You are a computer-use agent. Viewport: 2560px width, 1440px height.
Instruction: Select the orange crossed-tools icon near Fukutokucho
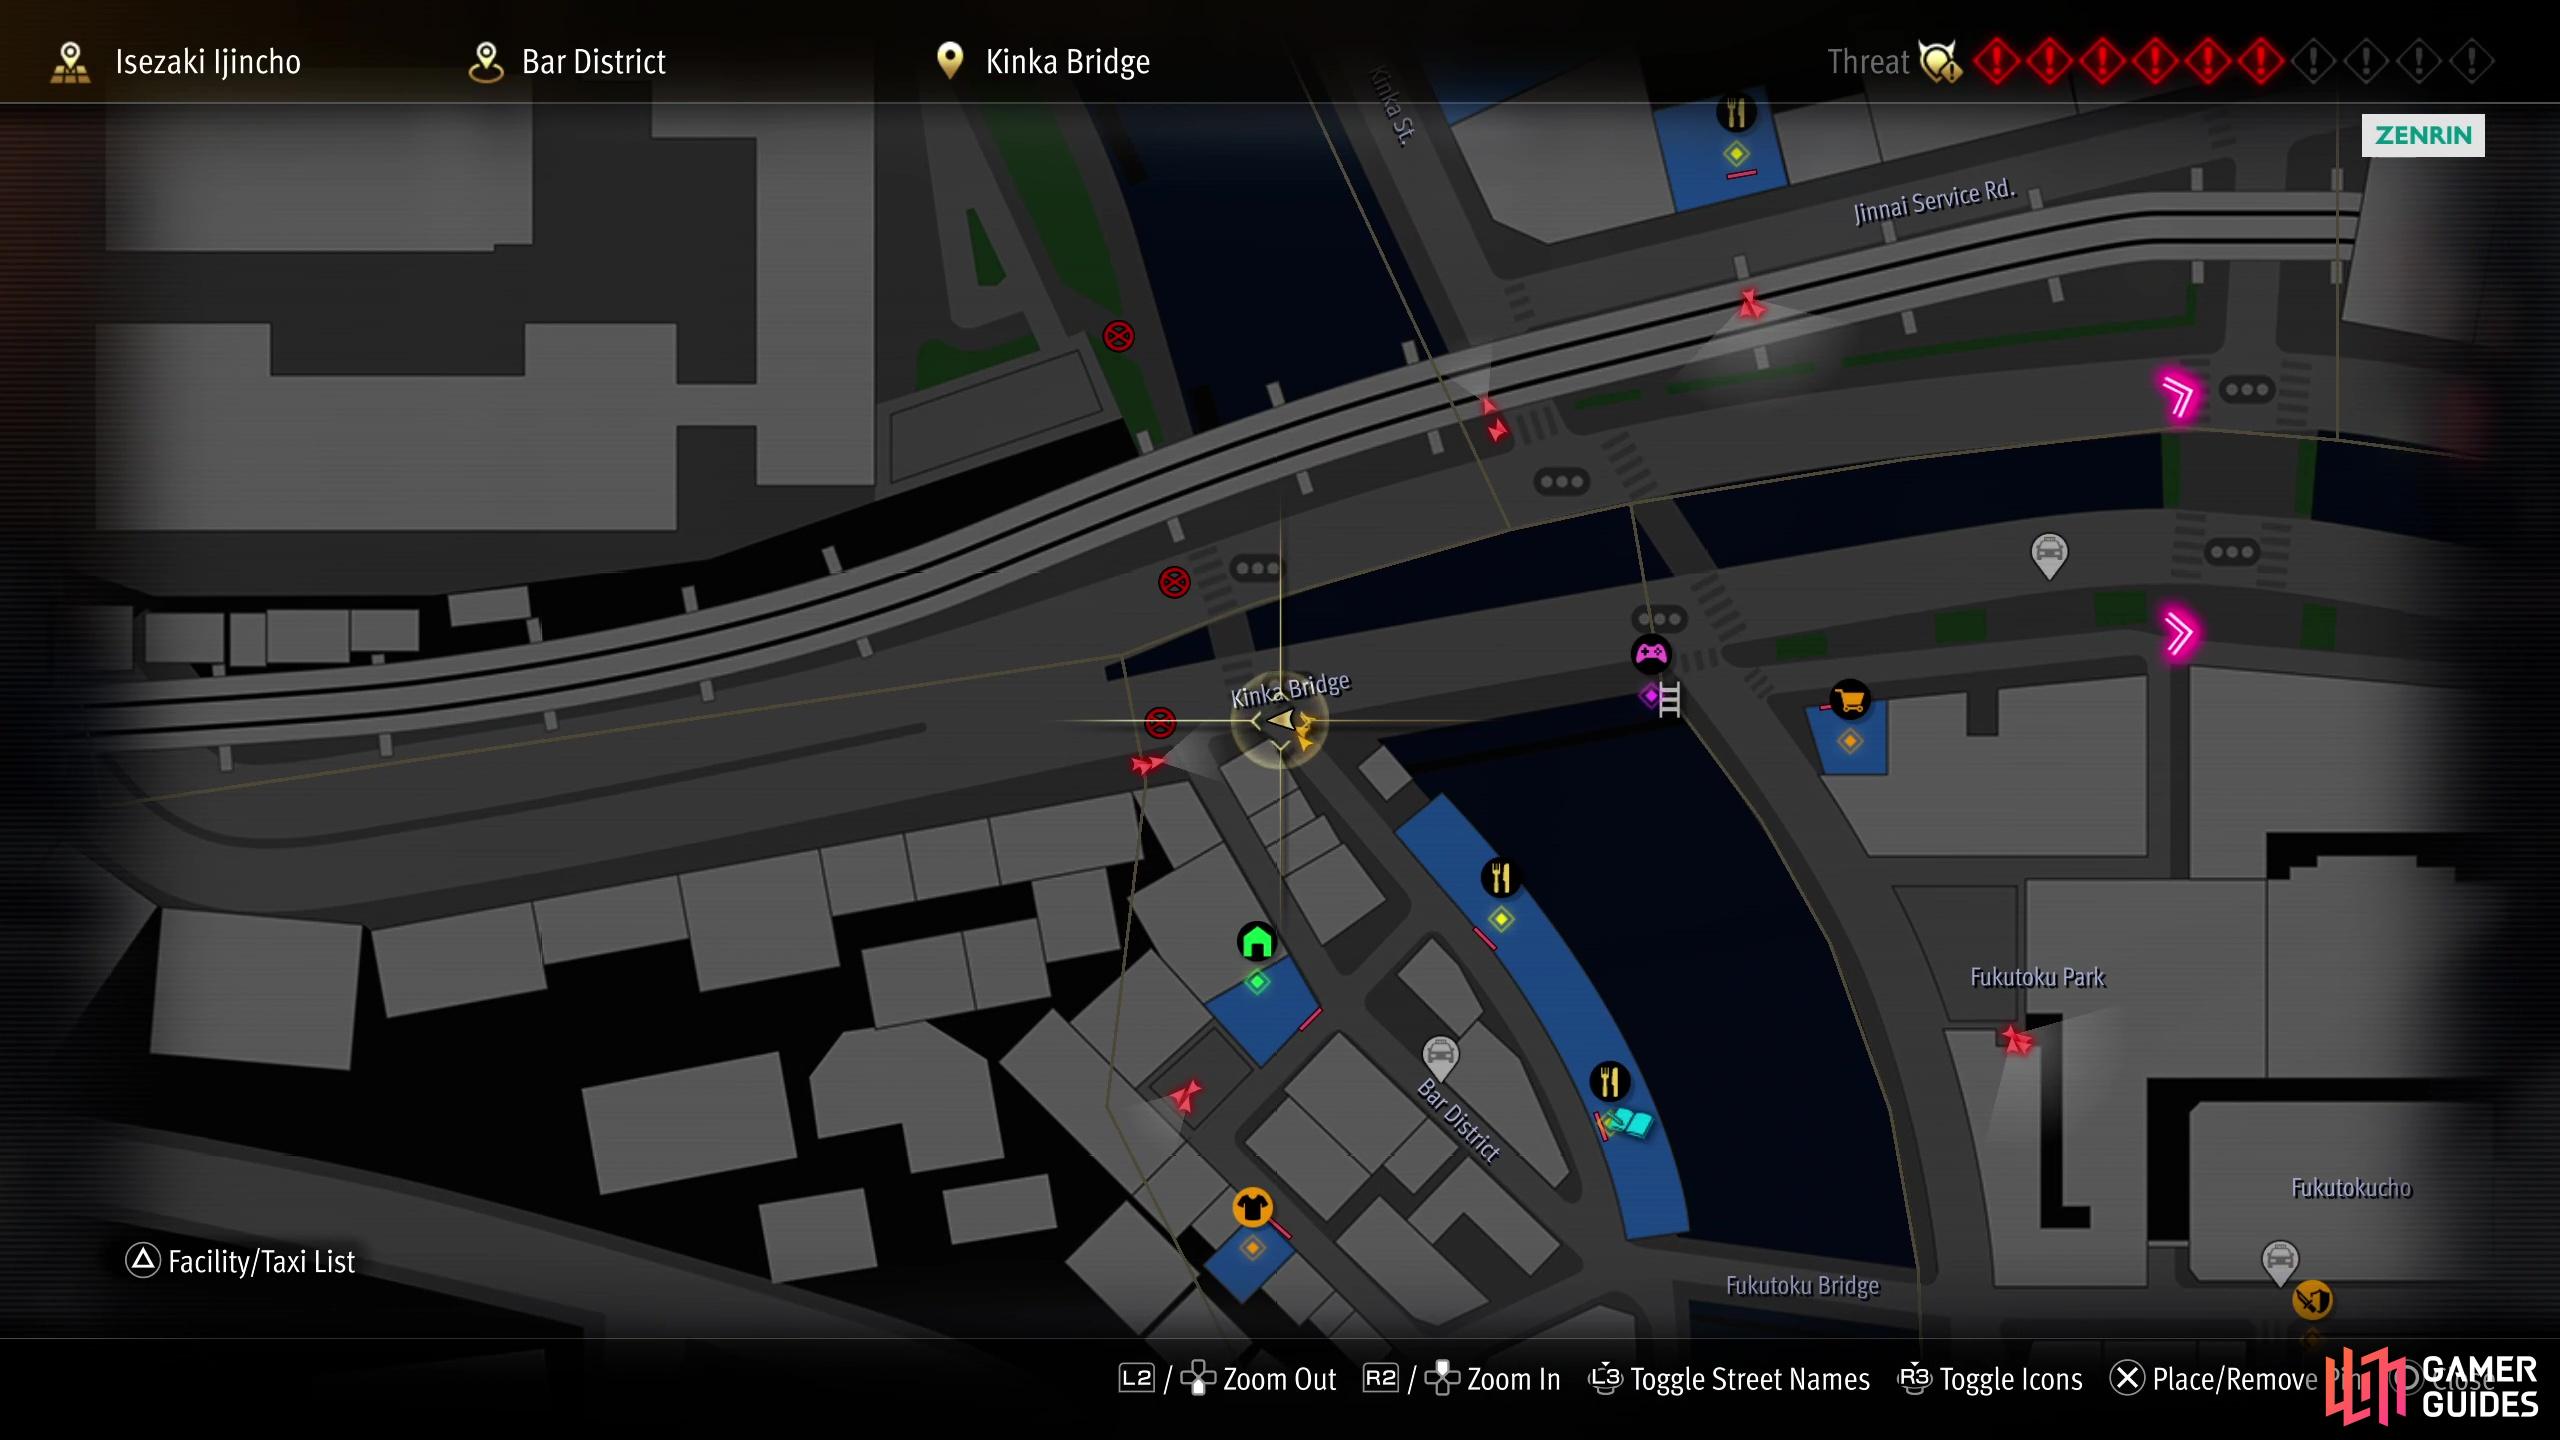(2312, 1300)
